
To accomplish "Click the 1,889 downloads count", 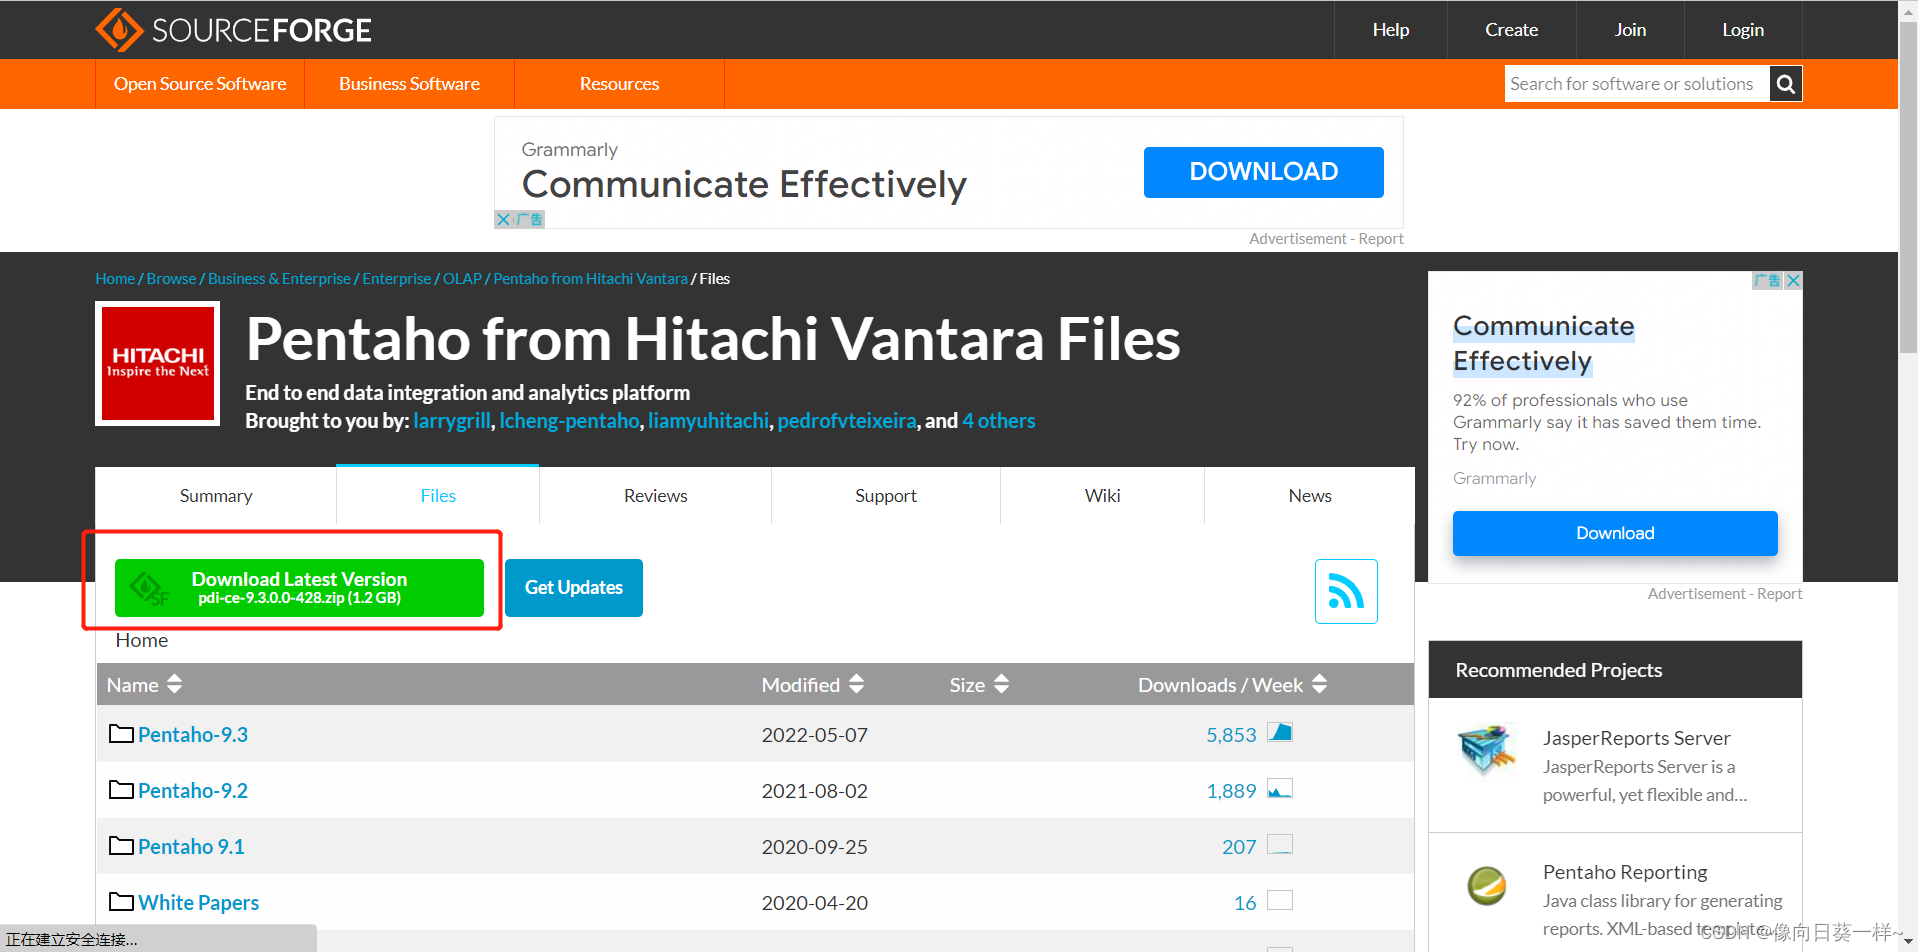I will click(x=1231, y=791).
